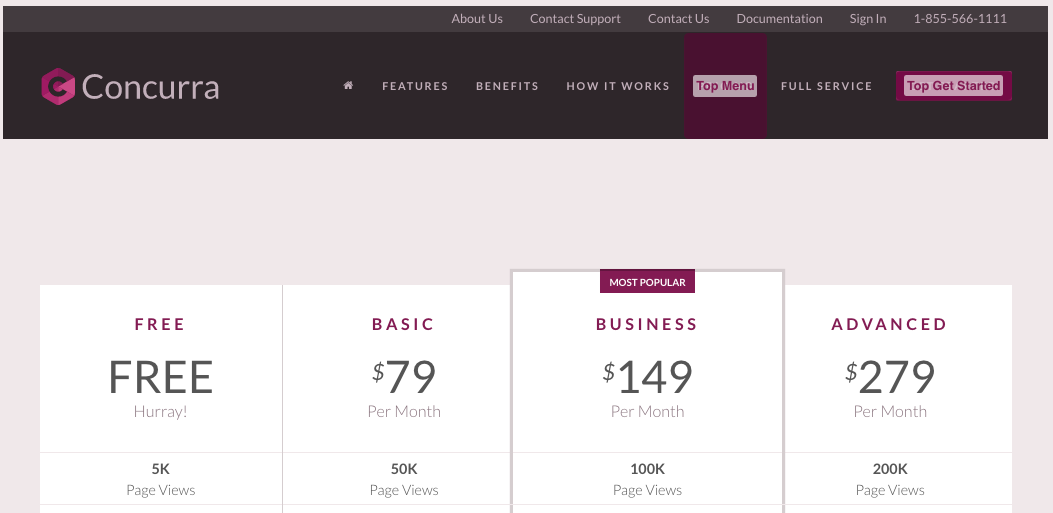The image size is (1053, 513).
Task: Click the Most Popular badge
Action: coord(647,282)
